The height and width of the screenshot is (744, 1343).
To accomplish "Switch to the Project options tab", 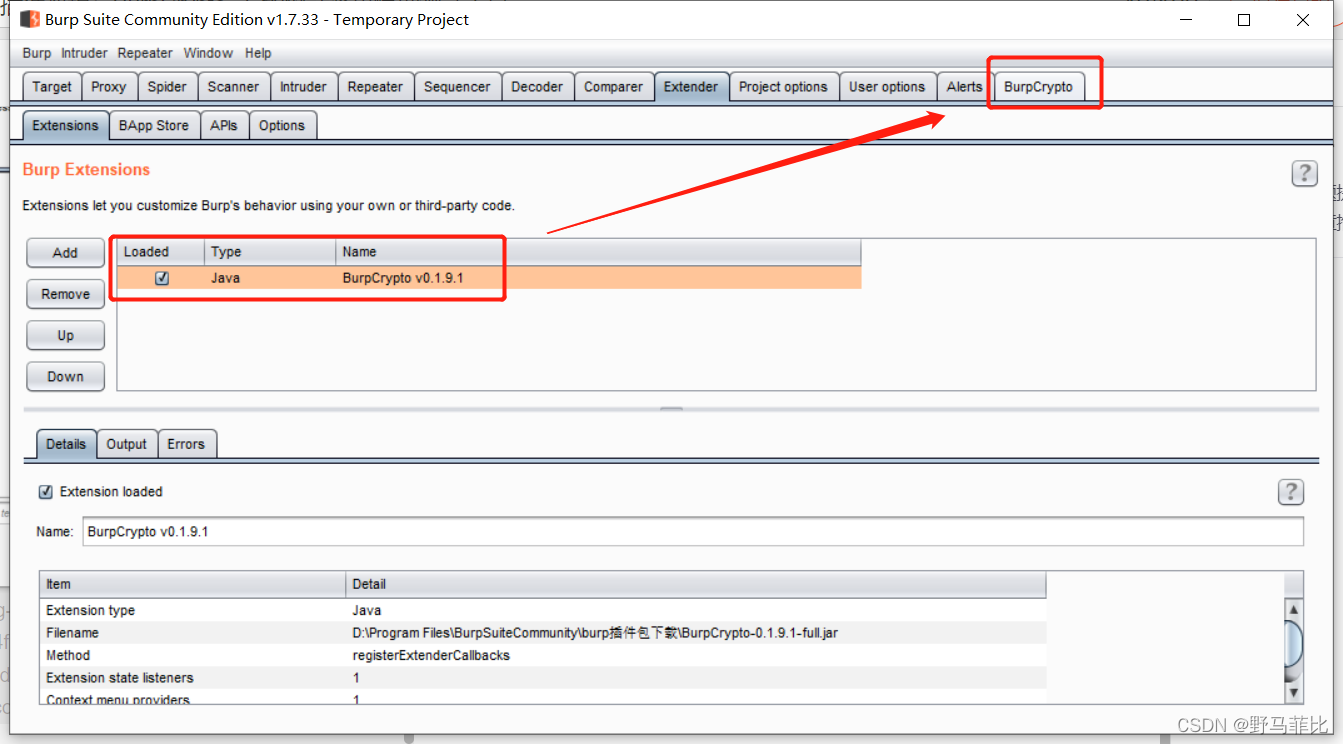I will (x=783, y=87).
